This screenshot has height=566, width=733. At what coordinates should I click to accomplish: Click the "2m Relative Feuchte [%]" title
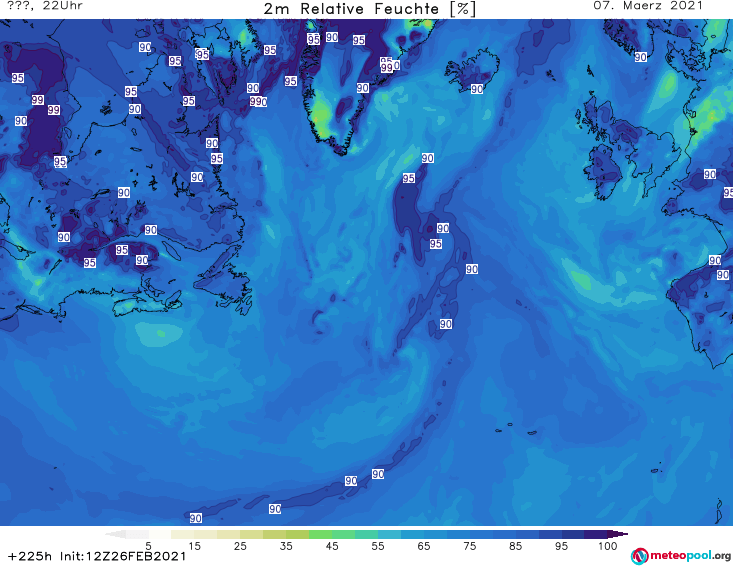pos(370,9)
